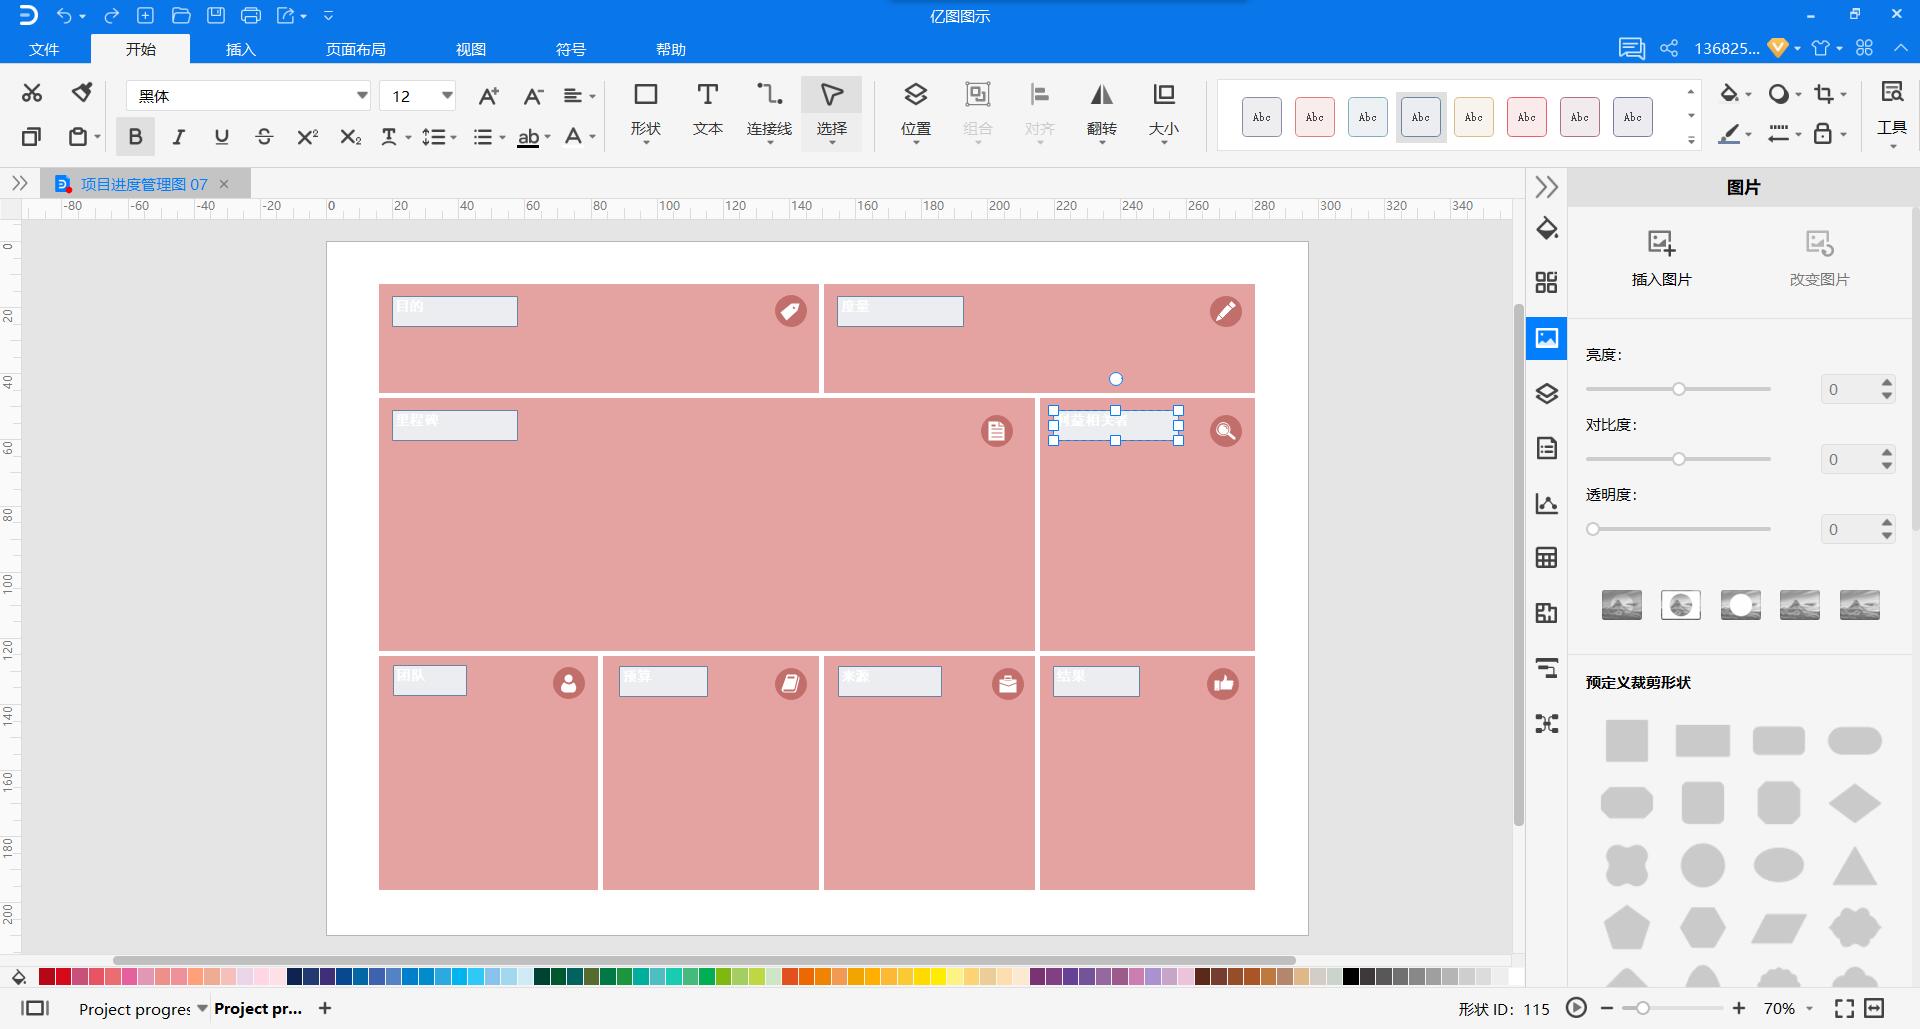Viewport: 1920px width, 1029px height.
Task: Click the 位置 position button
Action: tap(915, 109)
